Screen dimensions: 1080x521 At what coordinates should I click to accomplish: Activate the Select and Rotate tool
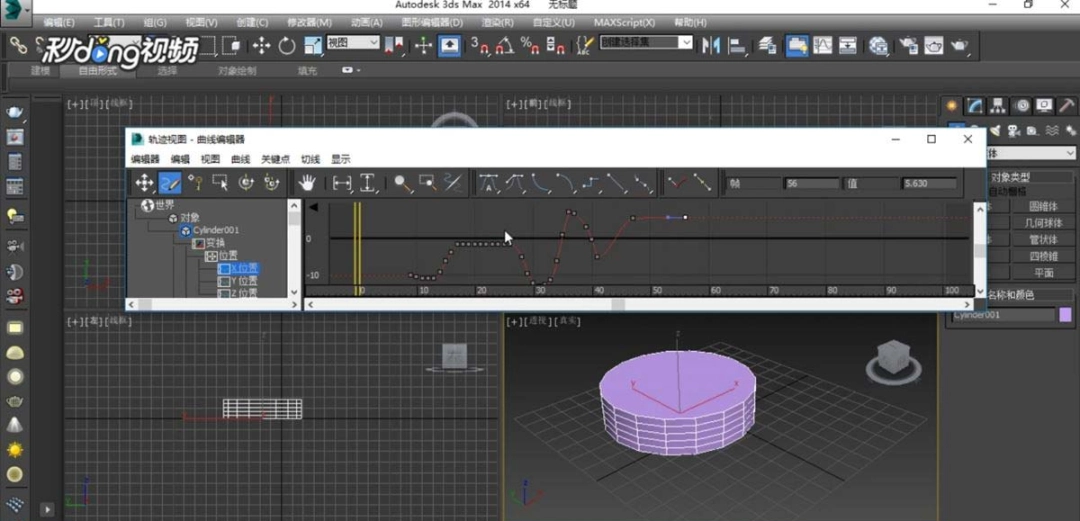pos(287,46)
